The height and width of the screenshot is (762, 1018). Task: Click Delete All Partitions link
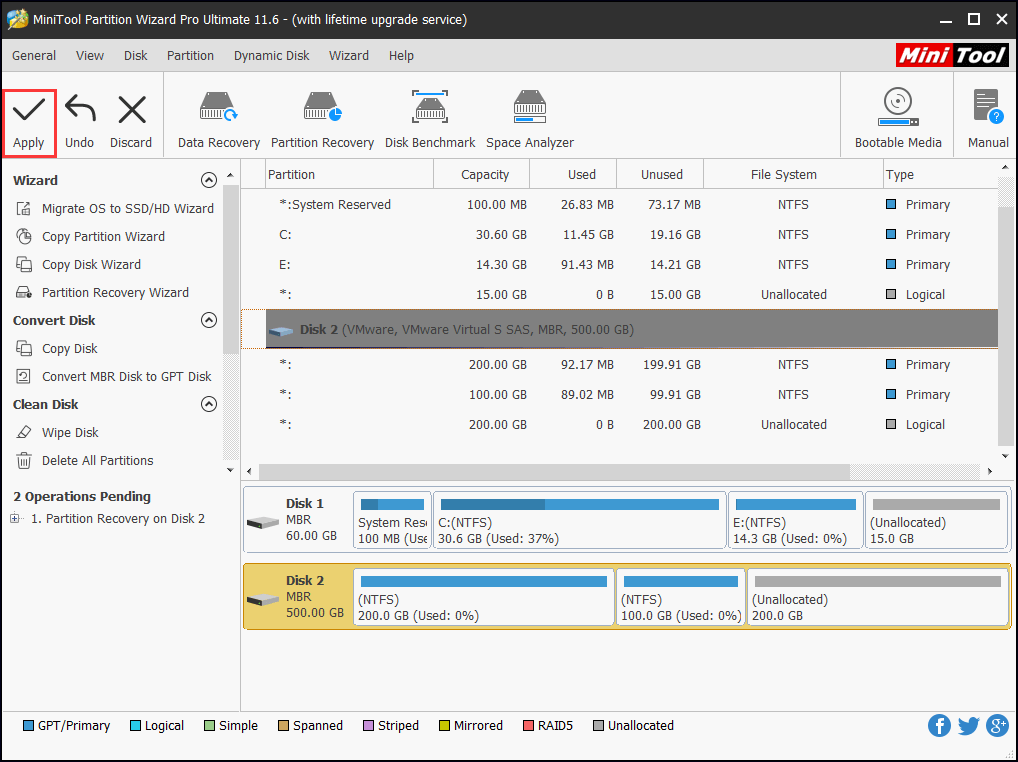tap(97, 460)
